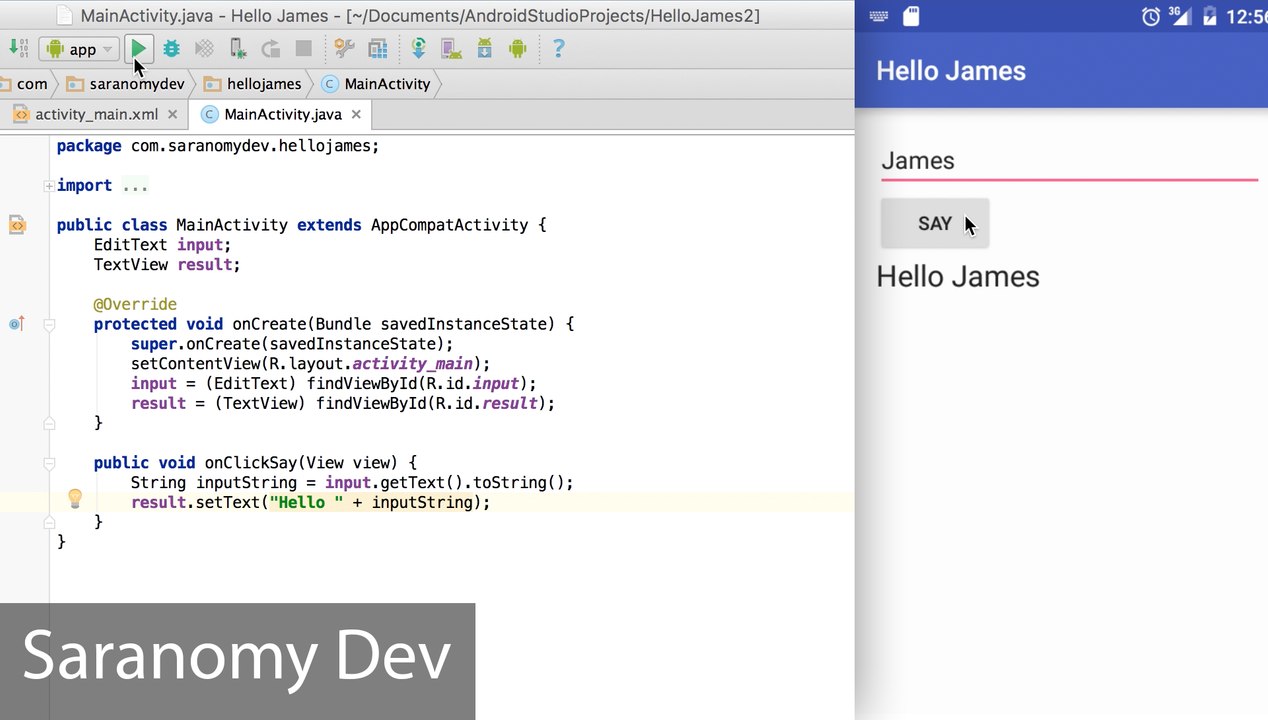
Task: Open the app run configuration dropdown
Action: click(79, 49)
